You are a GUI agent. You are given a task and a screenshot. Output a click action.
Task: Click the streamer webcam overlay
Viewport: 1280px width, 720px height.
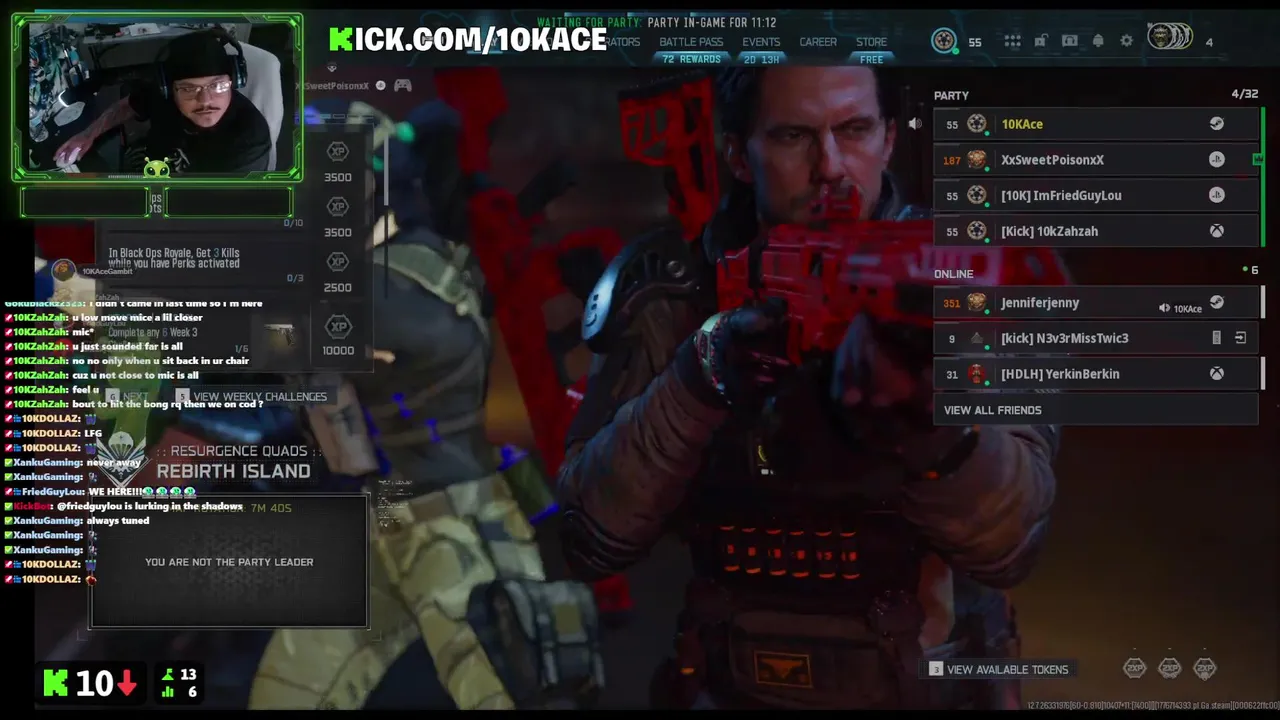coord(157,97)
